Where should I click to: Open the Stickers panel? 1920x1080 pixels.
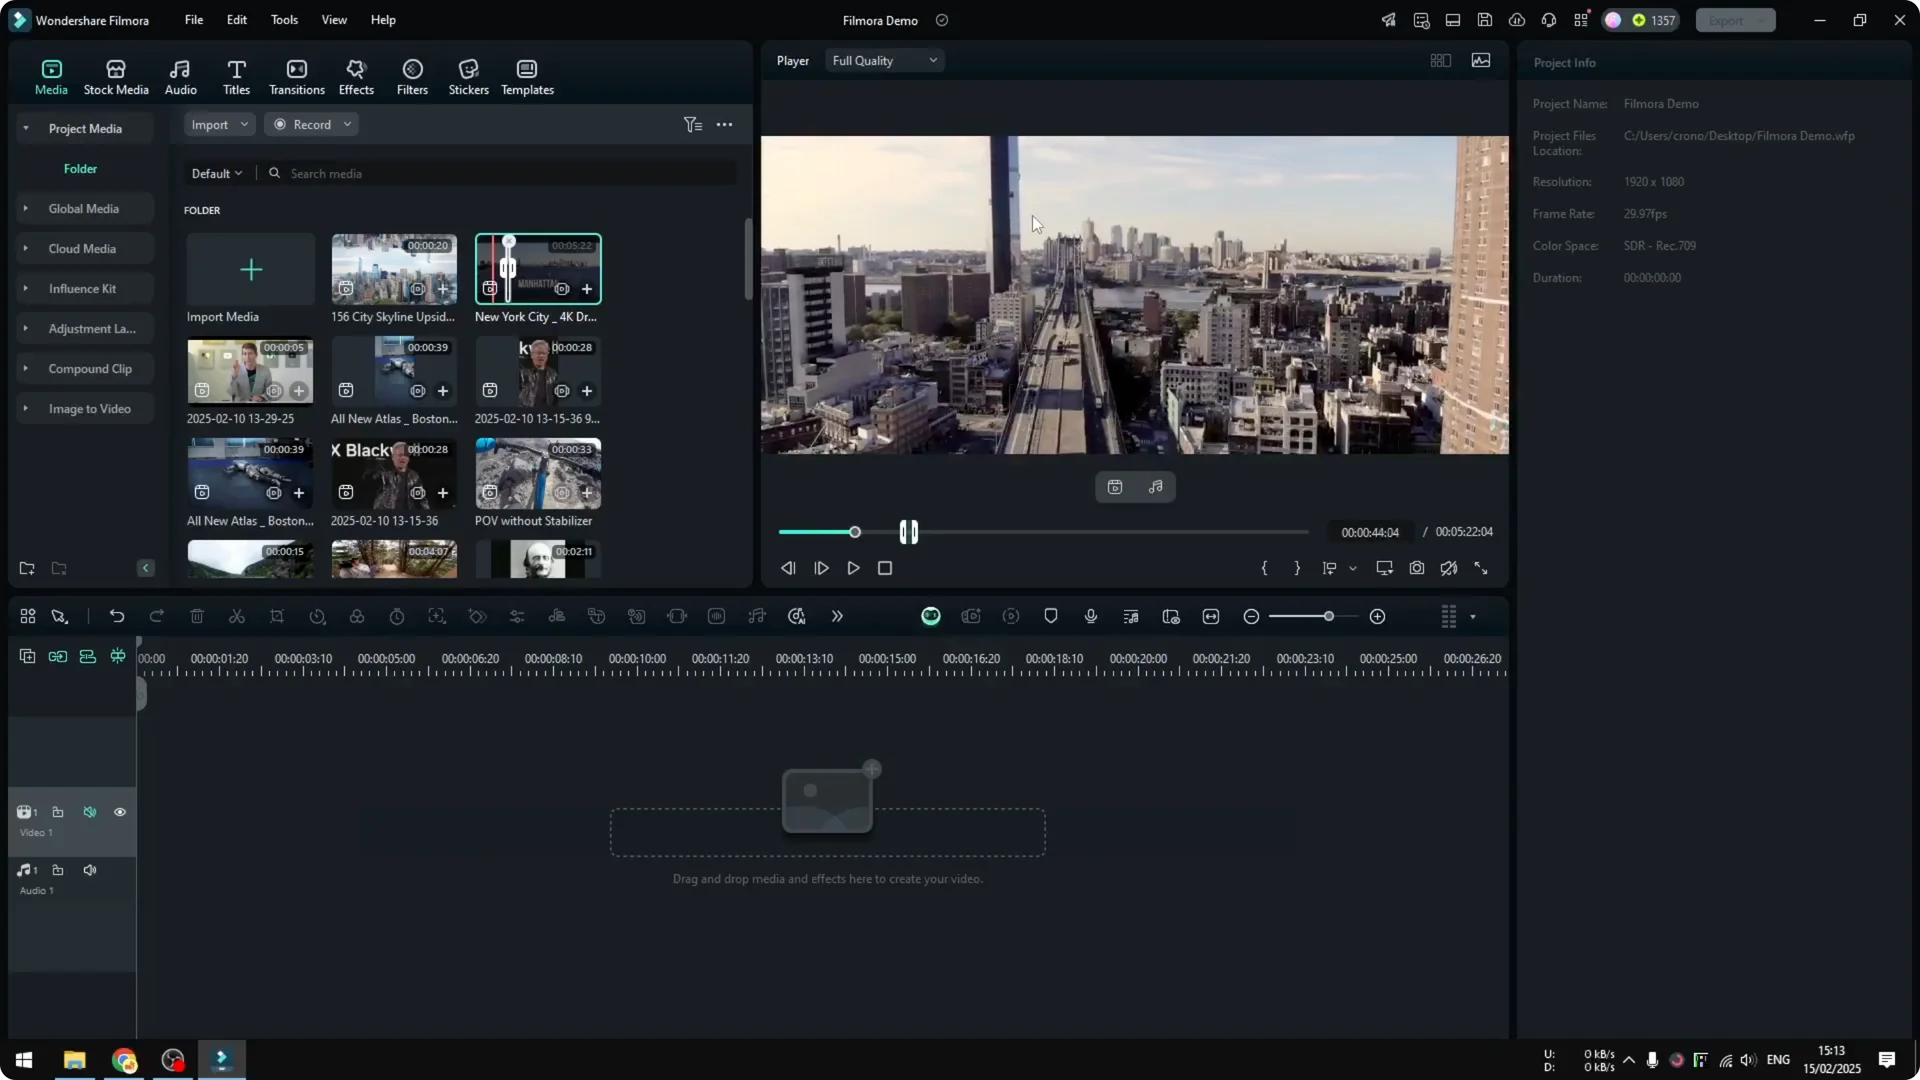467,77
